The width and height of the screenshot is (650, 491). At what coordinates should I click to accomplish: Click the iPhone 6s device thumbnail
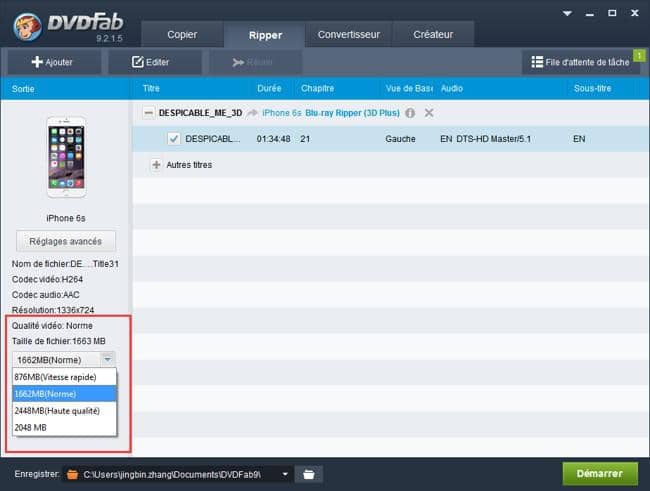[66, 157]
